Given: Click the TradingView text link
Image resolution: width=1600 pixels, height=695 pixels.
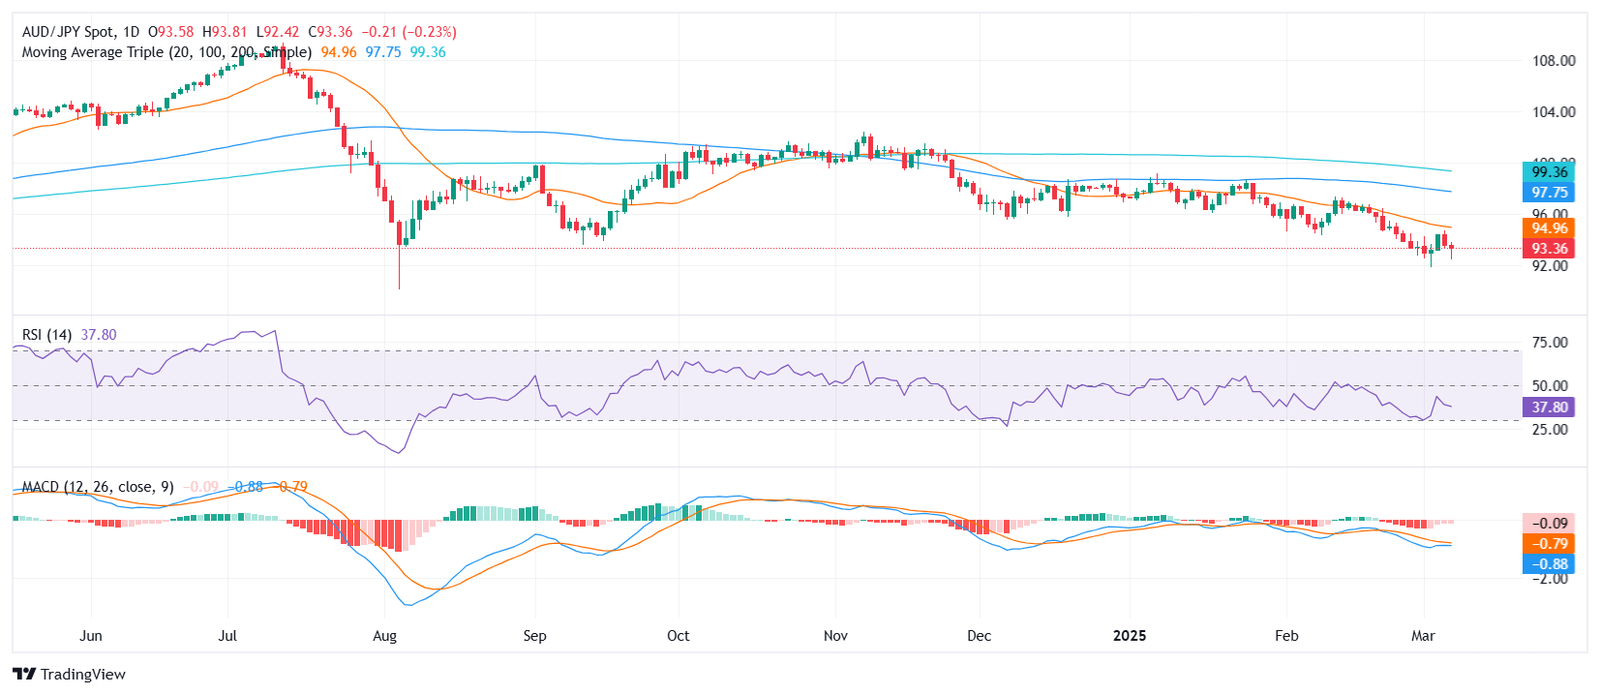Looking at the screenshot, I should pyautogui.click(x=83, y=674).
